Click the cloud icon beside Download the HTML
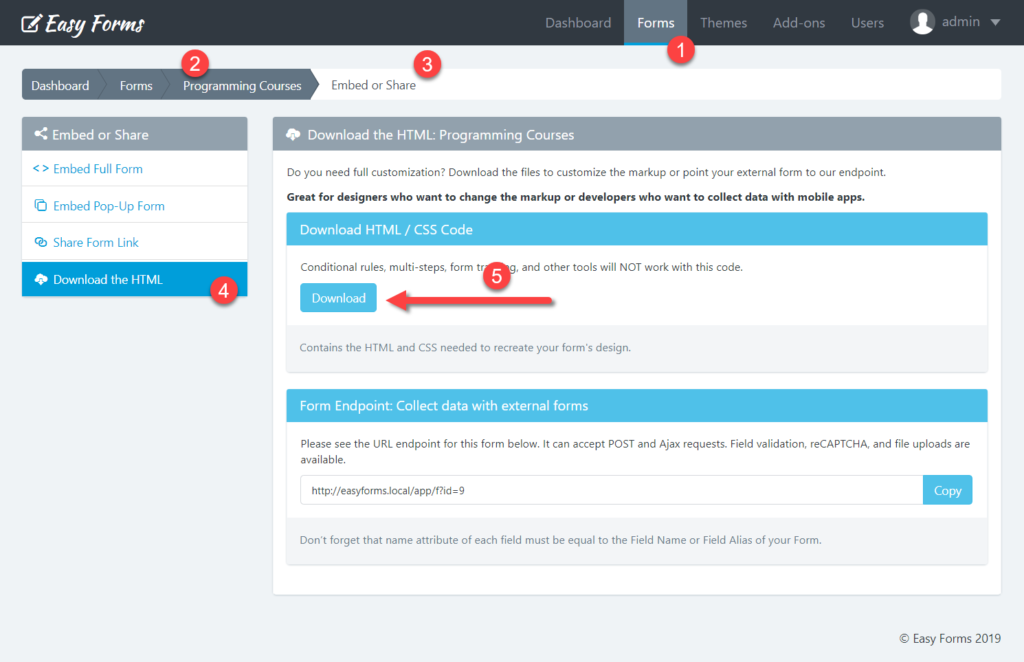This screenshot has width=1024, height=662. tap(41, 280)
